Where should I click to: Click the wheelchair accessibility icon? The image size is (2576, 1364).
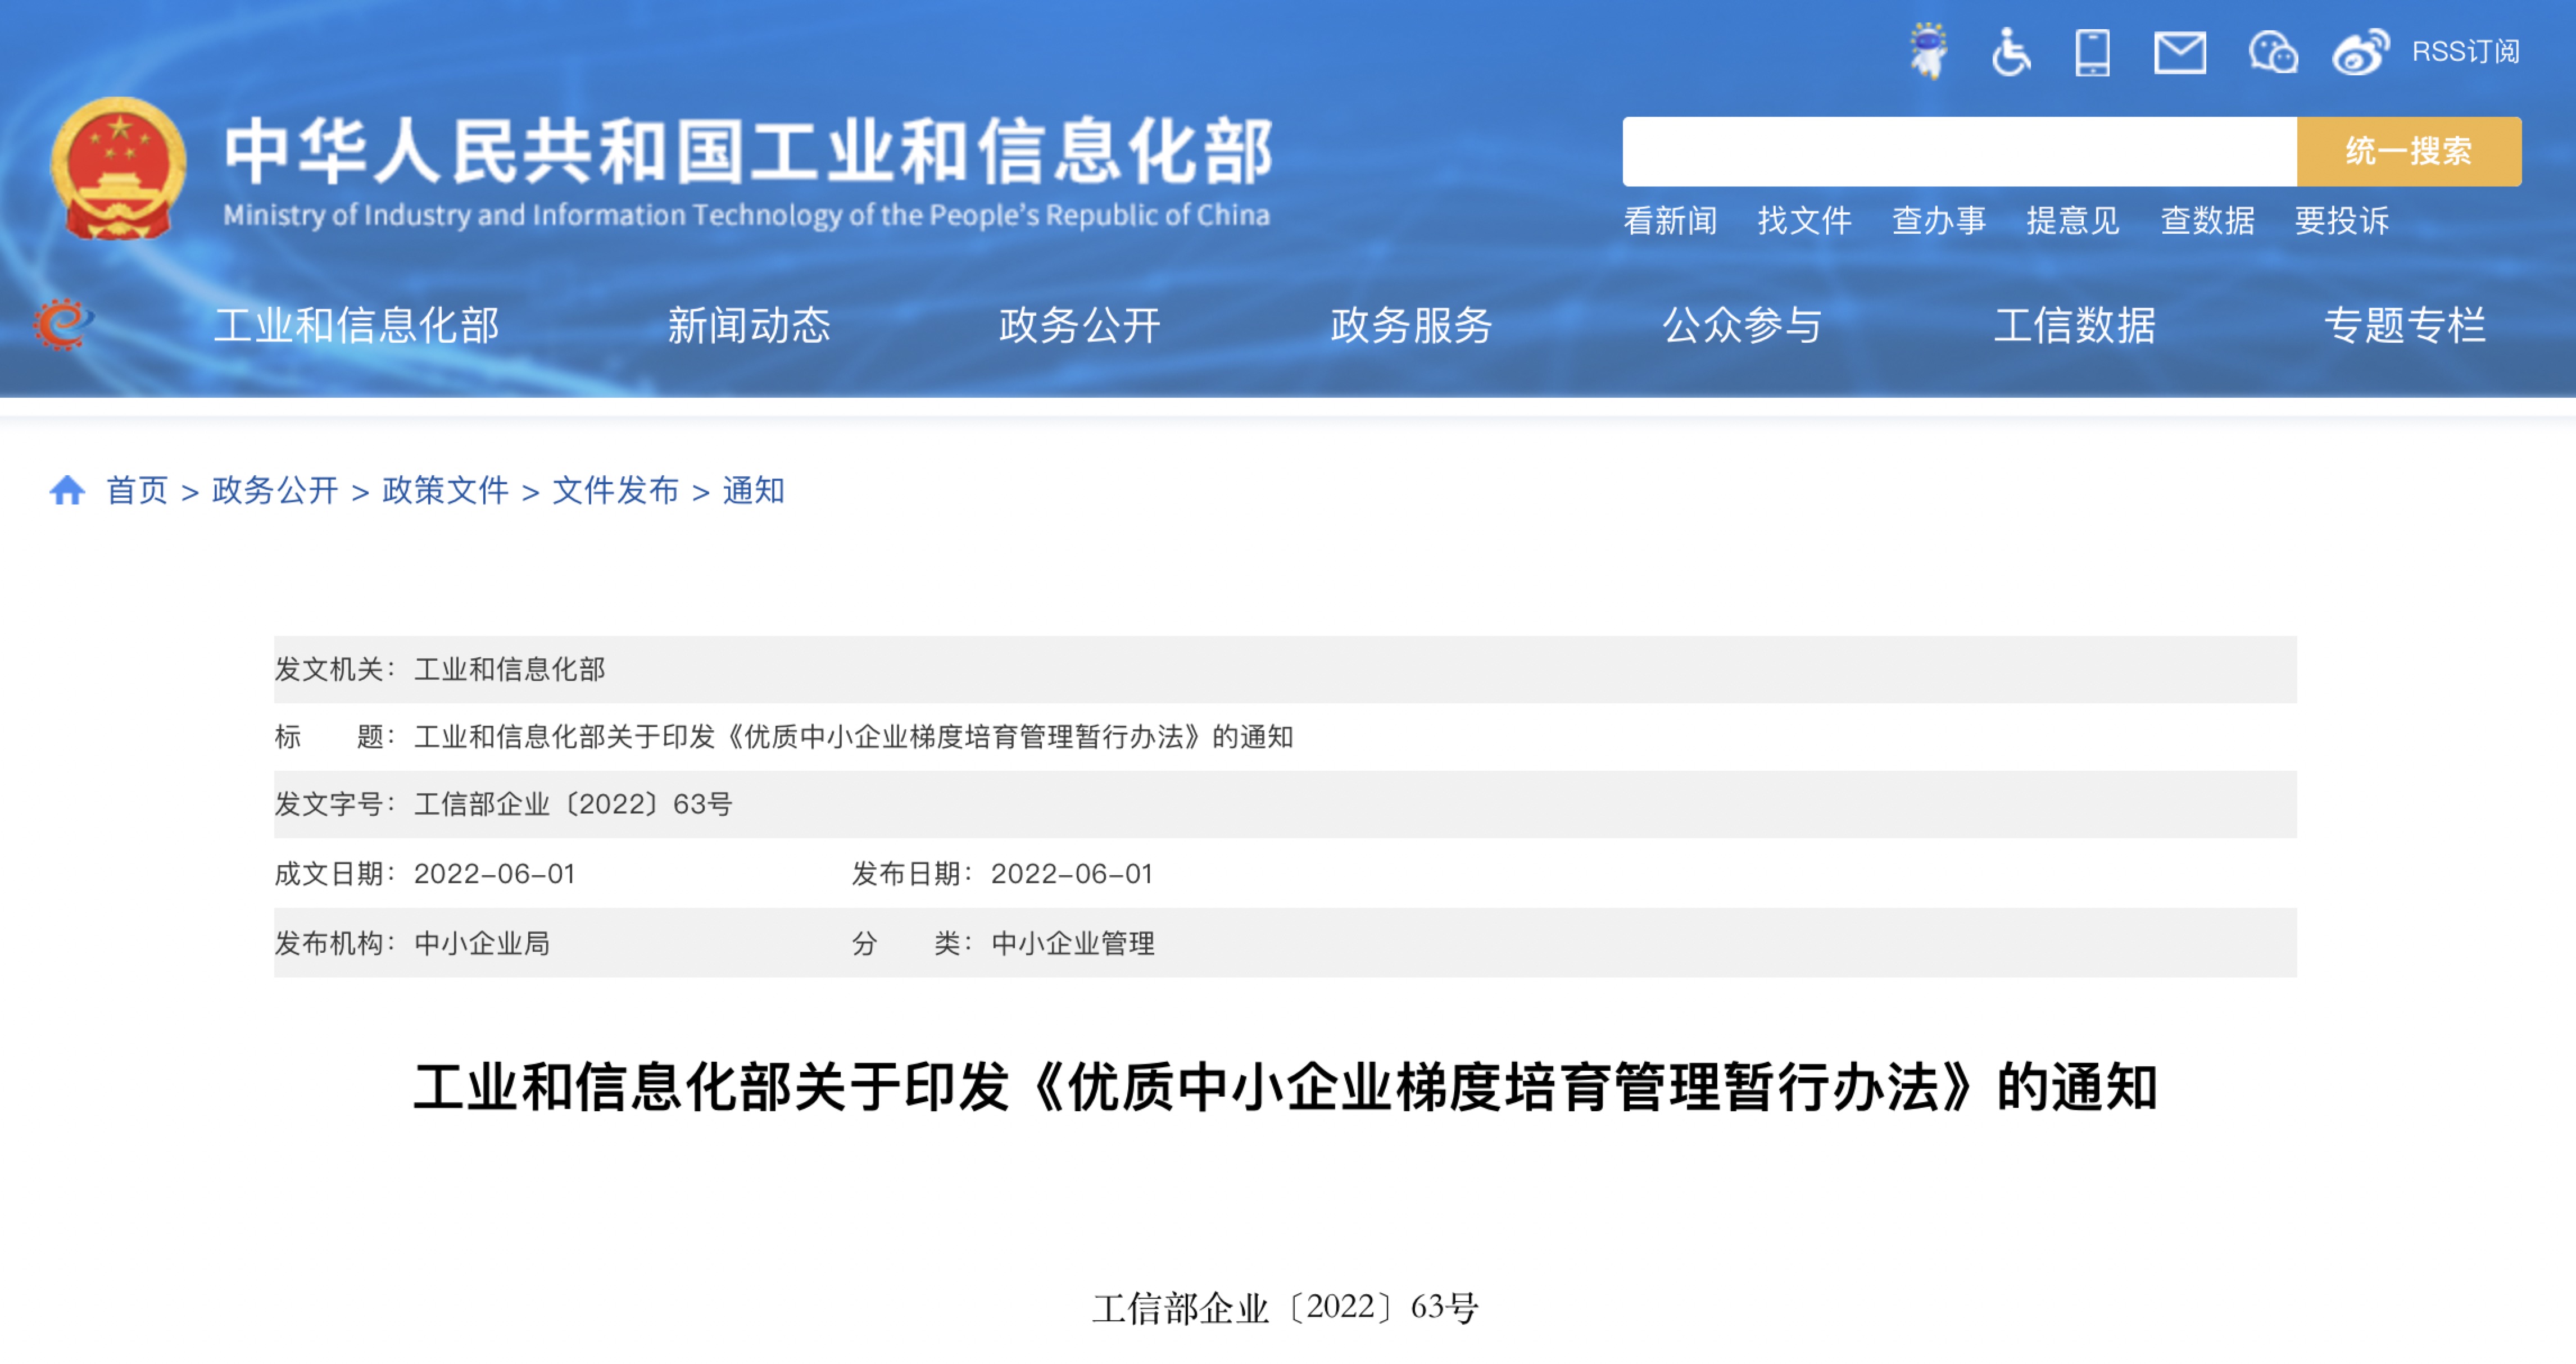[x=2011, y=52]
